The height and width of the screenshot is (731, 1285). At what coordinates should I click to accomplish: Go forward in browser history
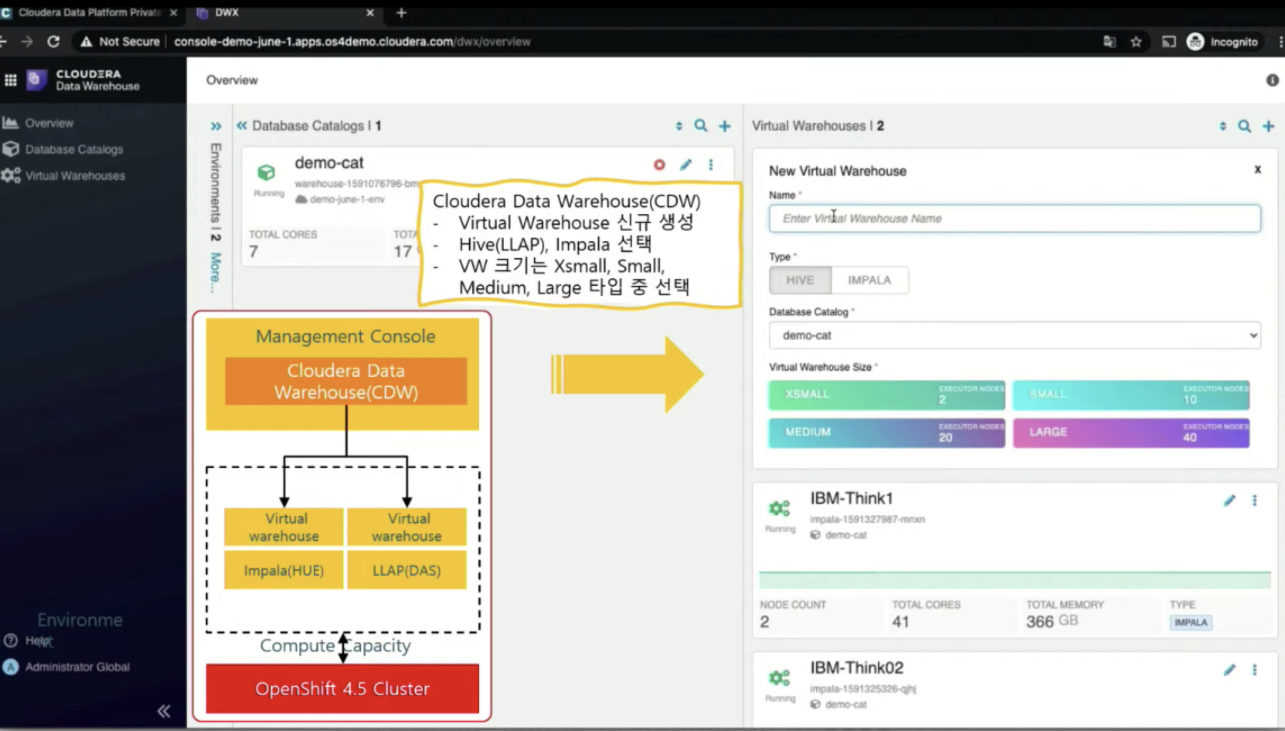click(27, 42)
